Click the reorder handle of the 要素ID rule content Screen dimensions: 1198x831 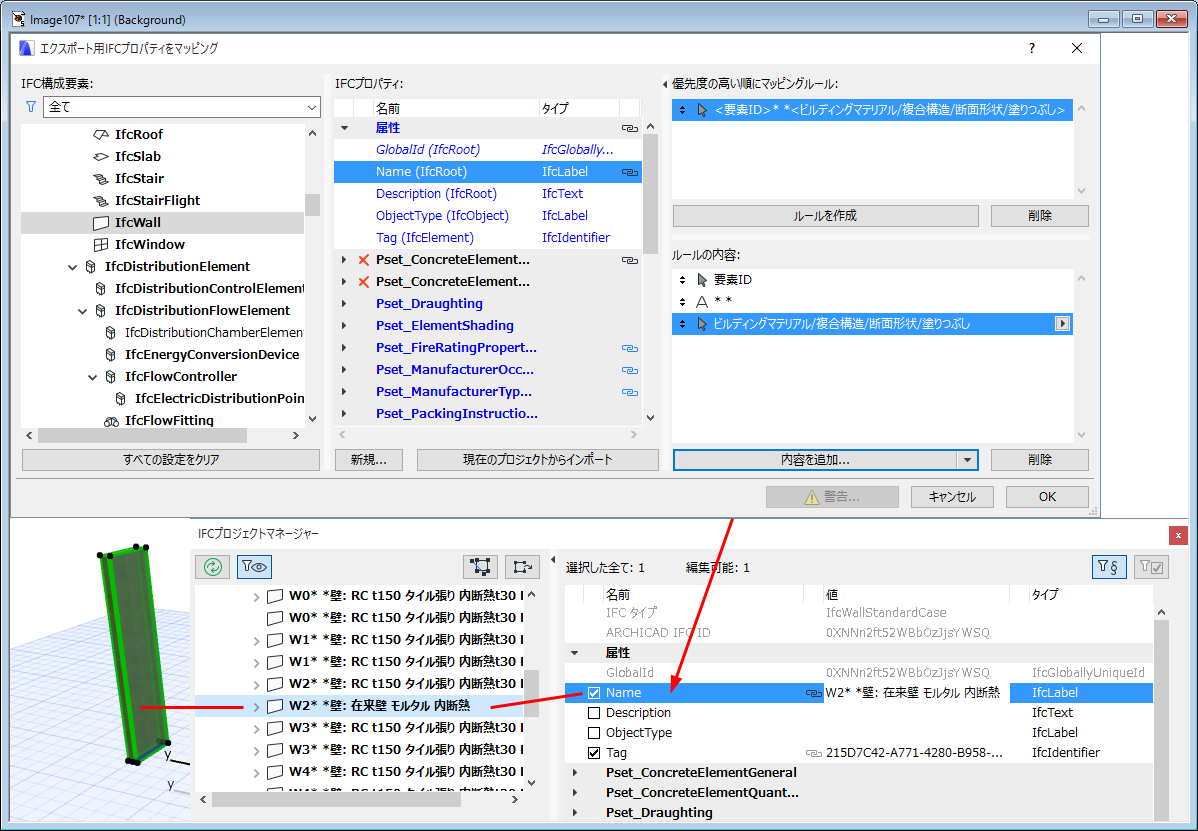682,280
